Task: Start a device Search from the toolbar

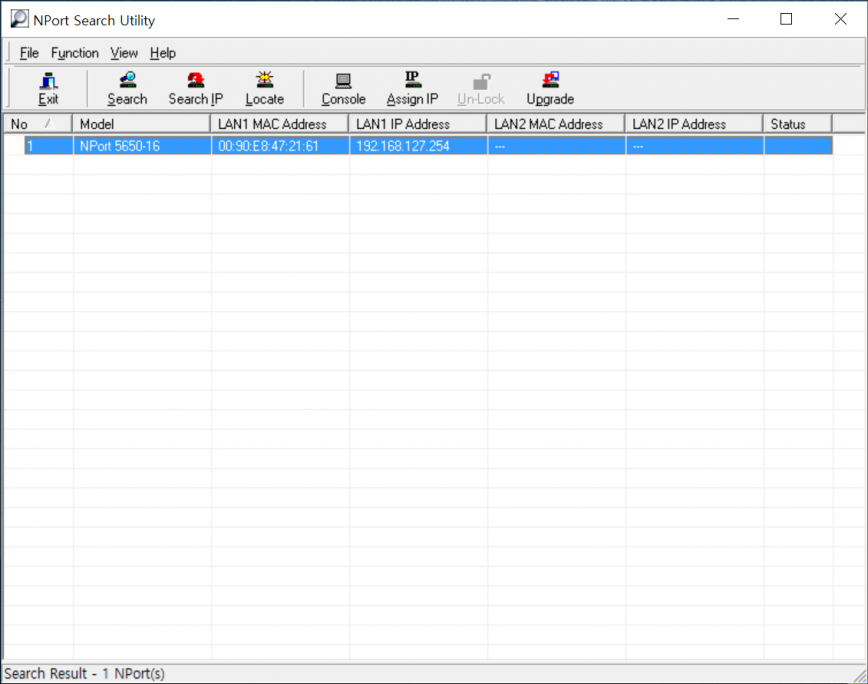Action: pyautogui.click(x=127, y=89)
